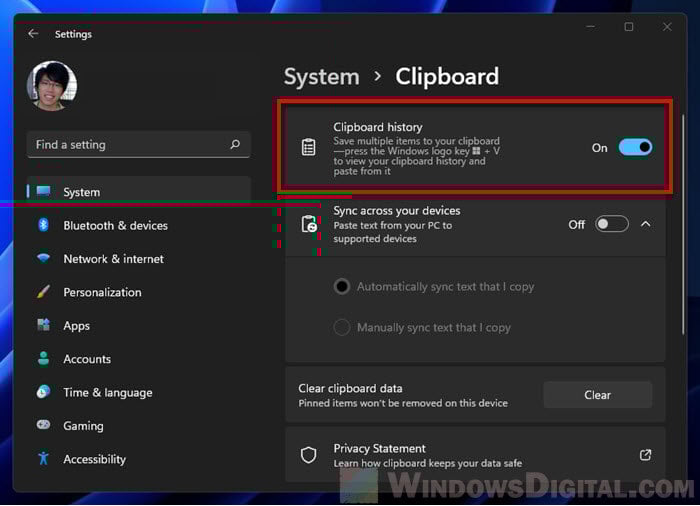Click the Personalization paintbrush icon
This screenshot has height=506, width=700.
pos(43,292)
